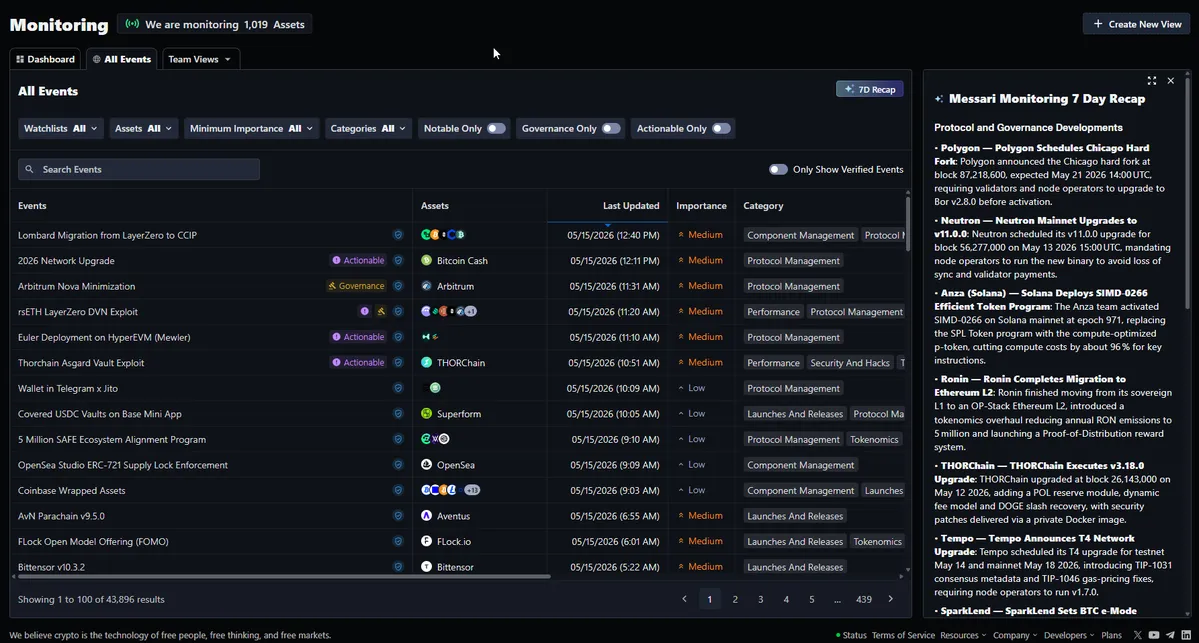Open the 7D Recap button

[x=870, y=89]
